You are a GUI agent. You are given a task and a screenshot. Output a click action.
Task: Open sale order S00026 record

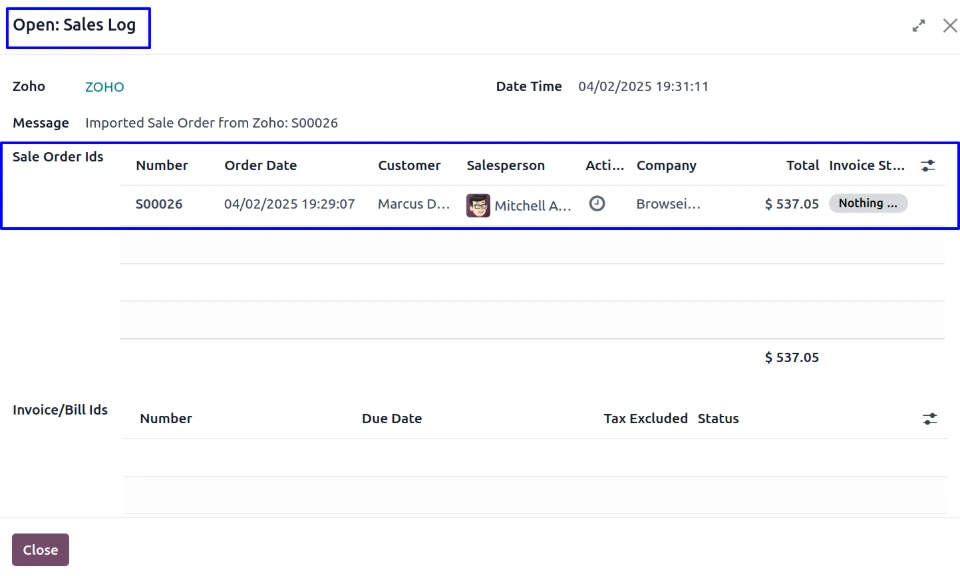159,204
